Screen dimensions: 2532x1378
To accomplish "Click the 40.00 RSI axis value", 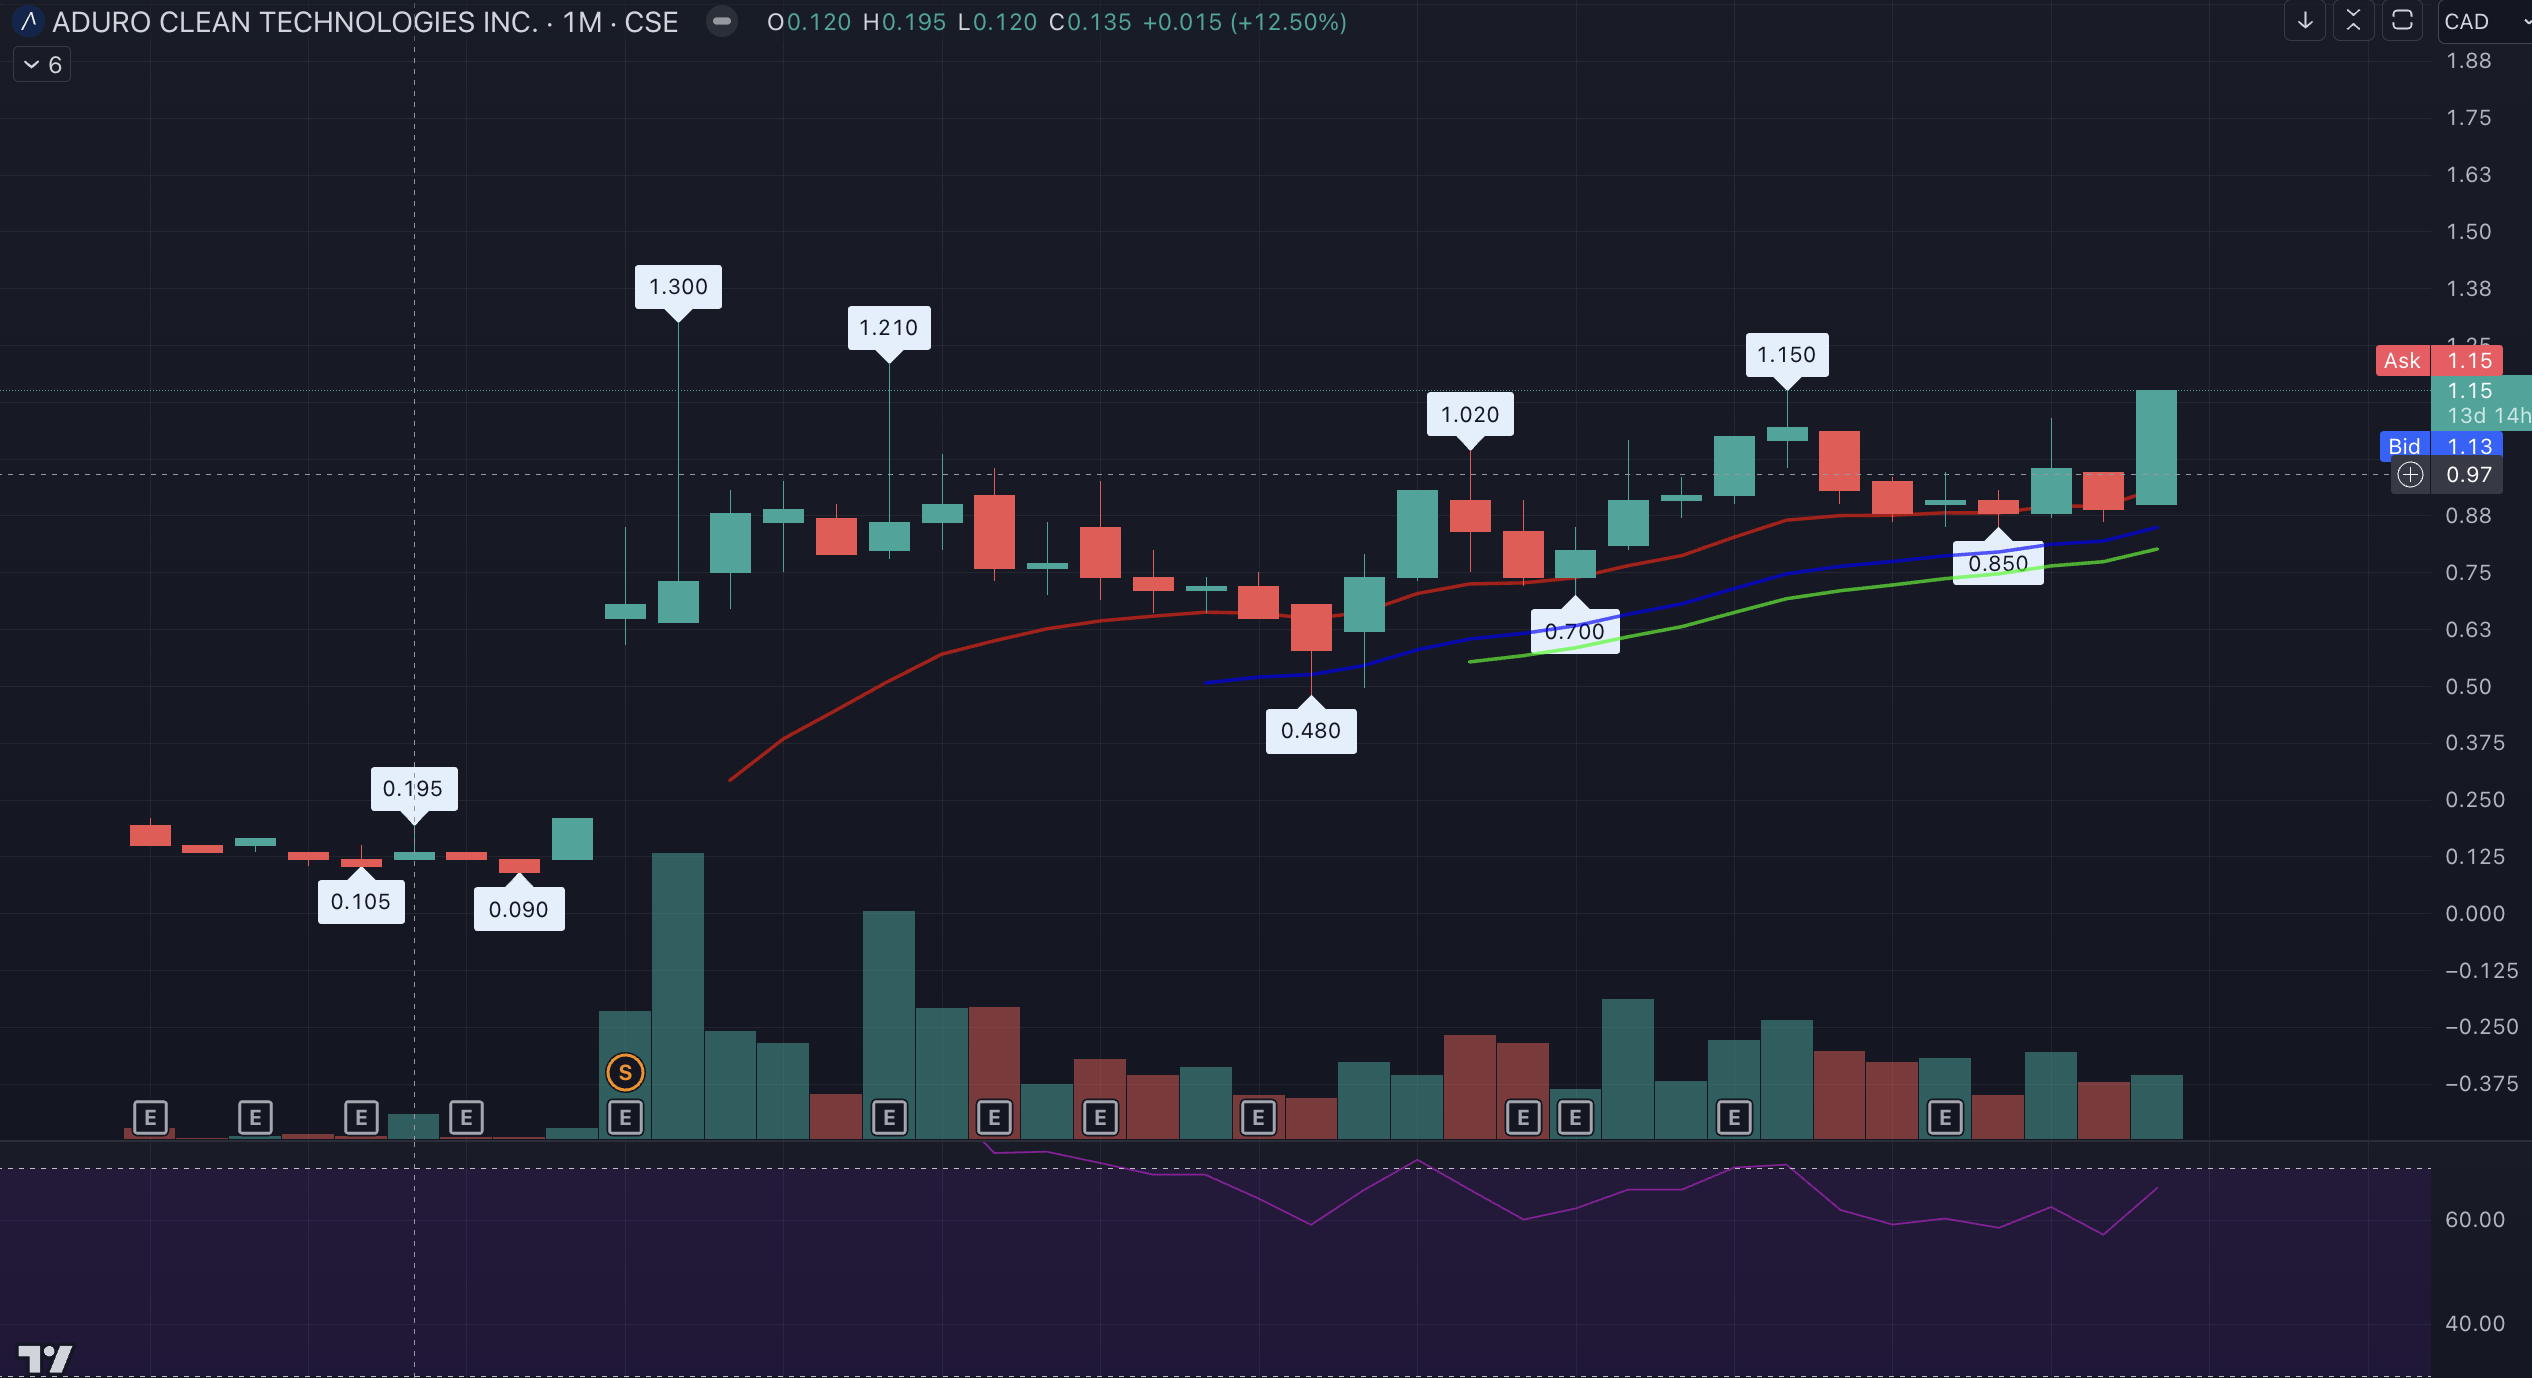I will (2475, 1323).
